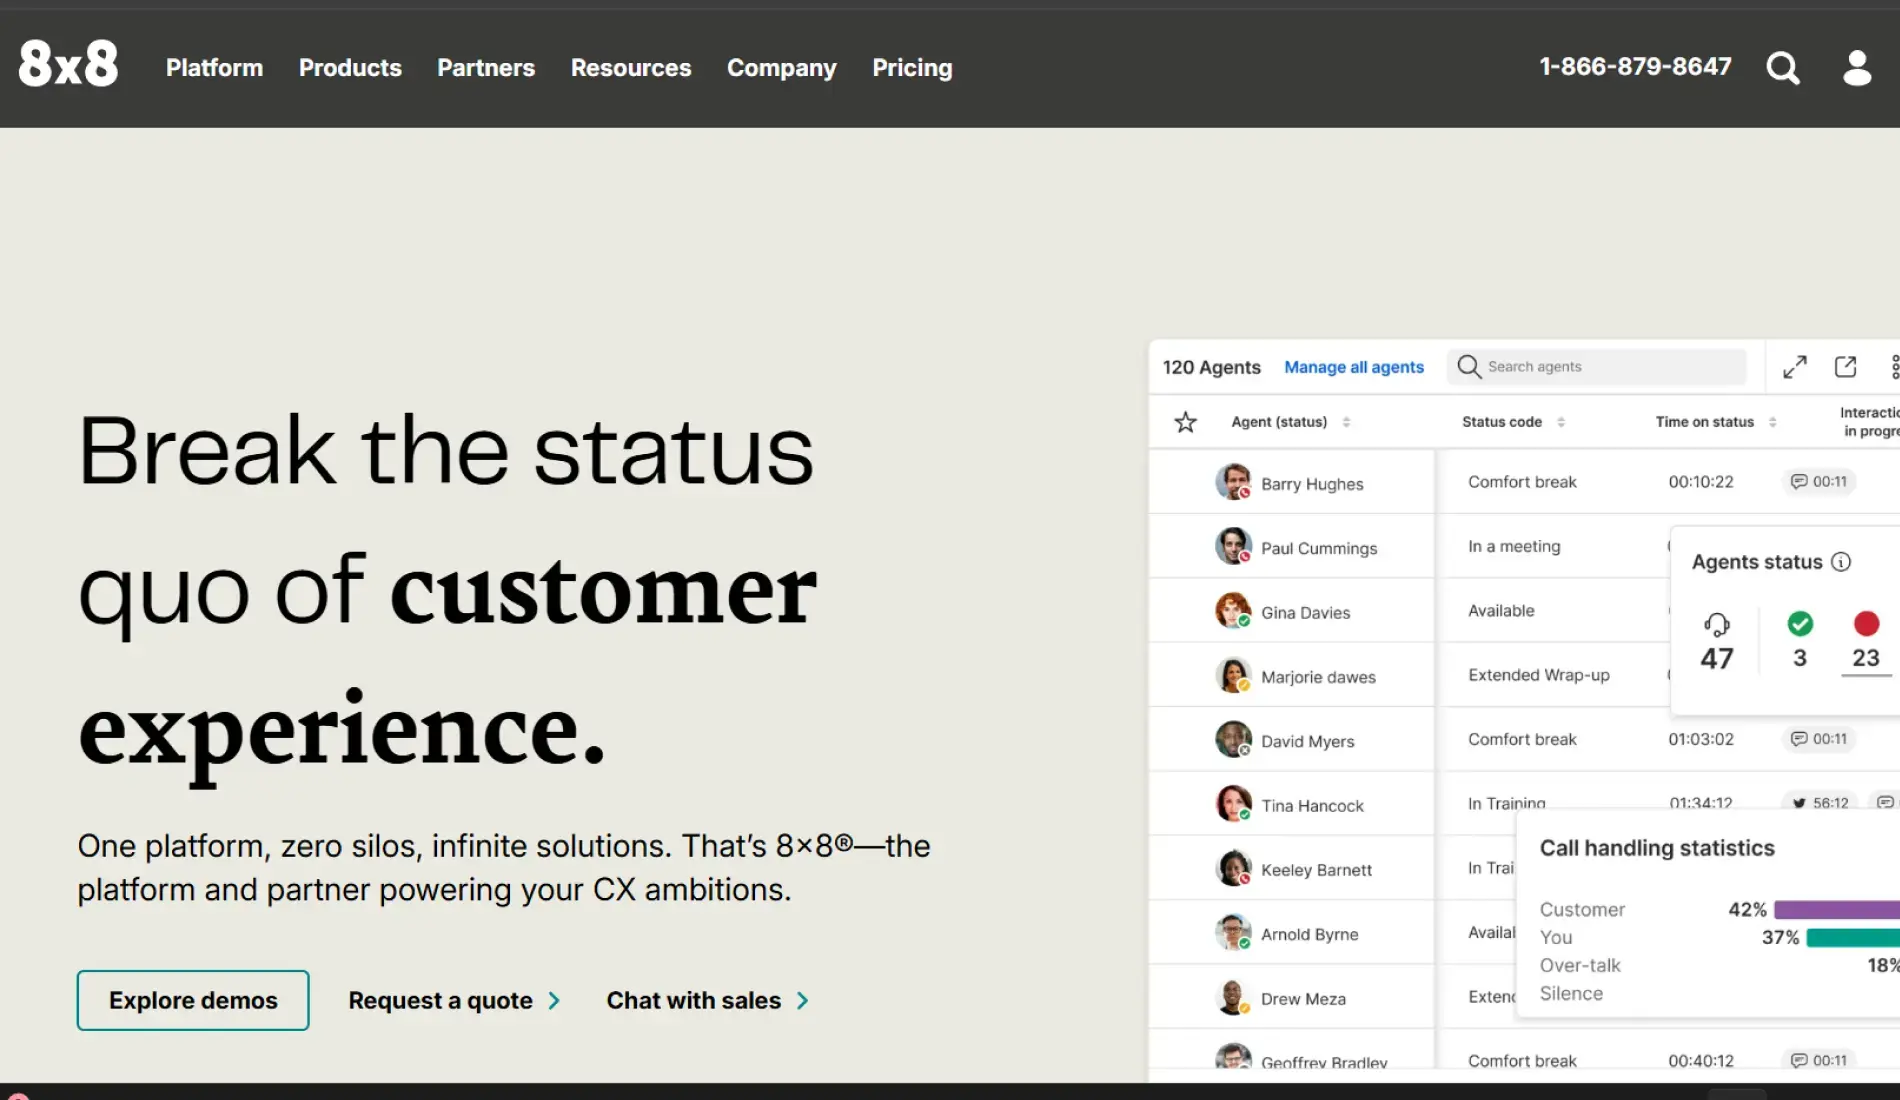Click the 120 Agents heading
This screenshot has width=1900, height=1100.
coord(1211,367)
